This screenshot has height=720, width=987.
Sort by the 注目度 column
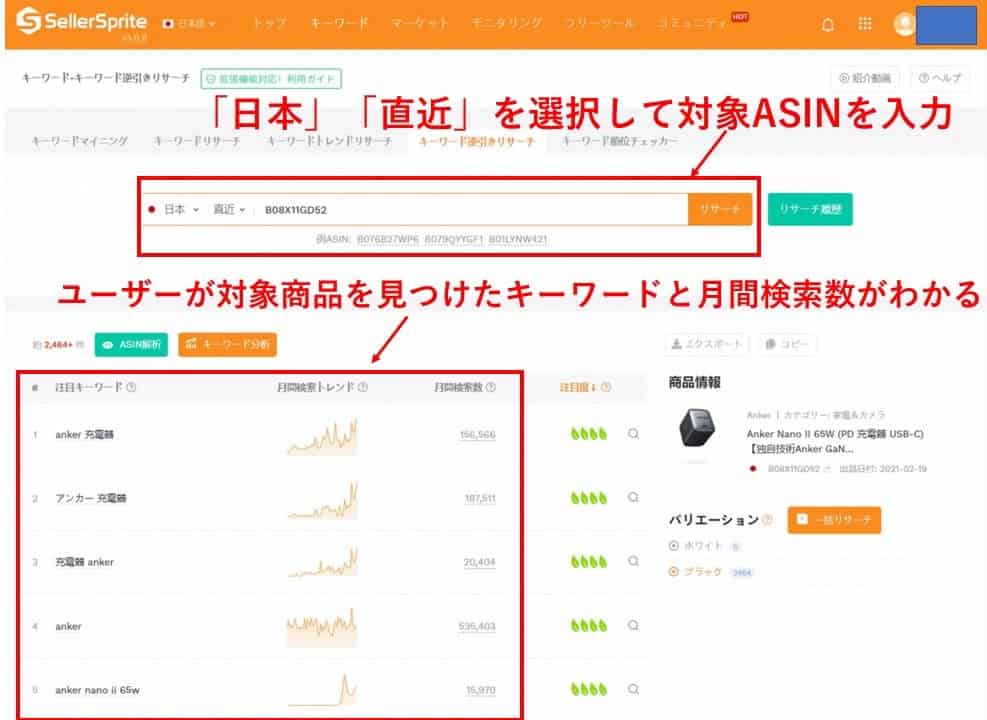[x=578, y=387]
